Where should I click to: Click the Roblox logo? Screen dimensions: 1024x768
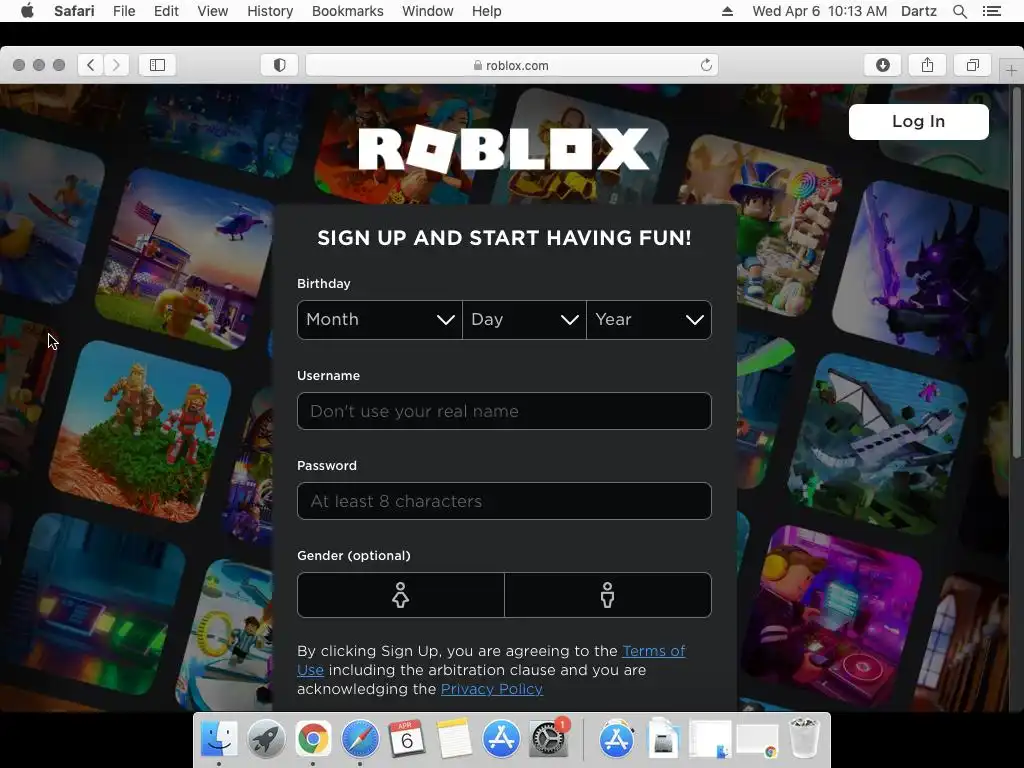pos(504,150)
